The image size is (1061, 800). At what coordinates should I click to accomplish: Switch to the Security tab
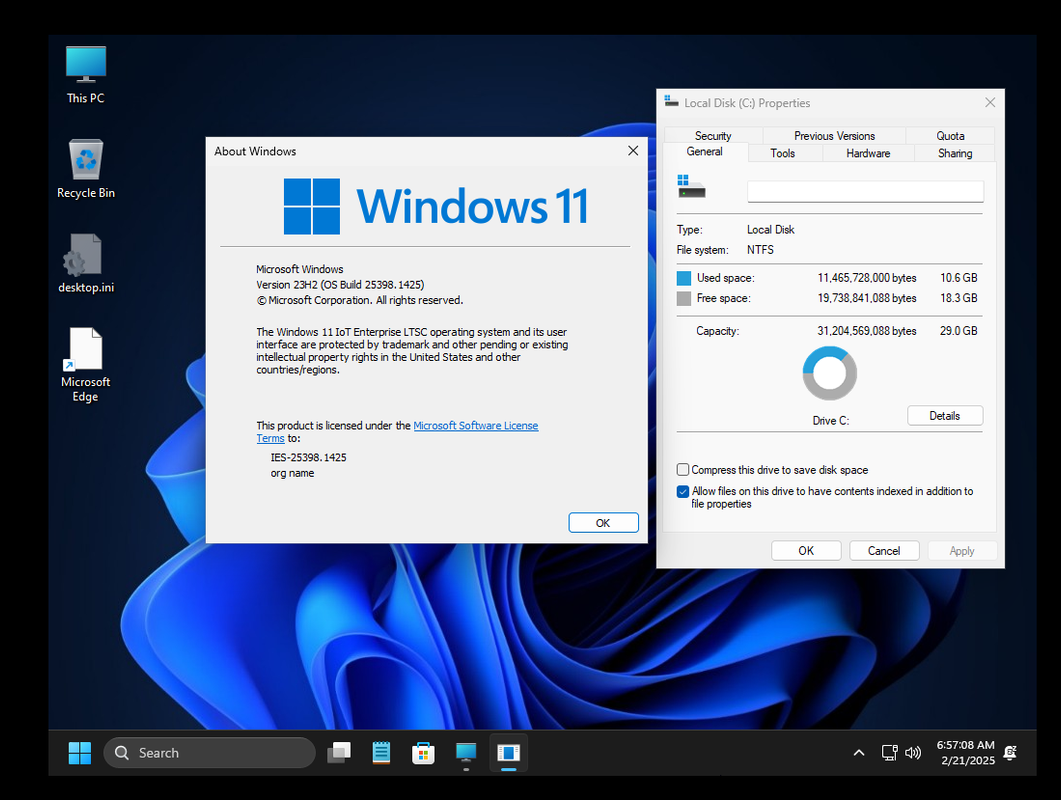(x=713, y=135)
